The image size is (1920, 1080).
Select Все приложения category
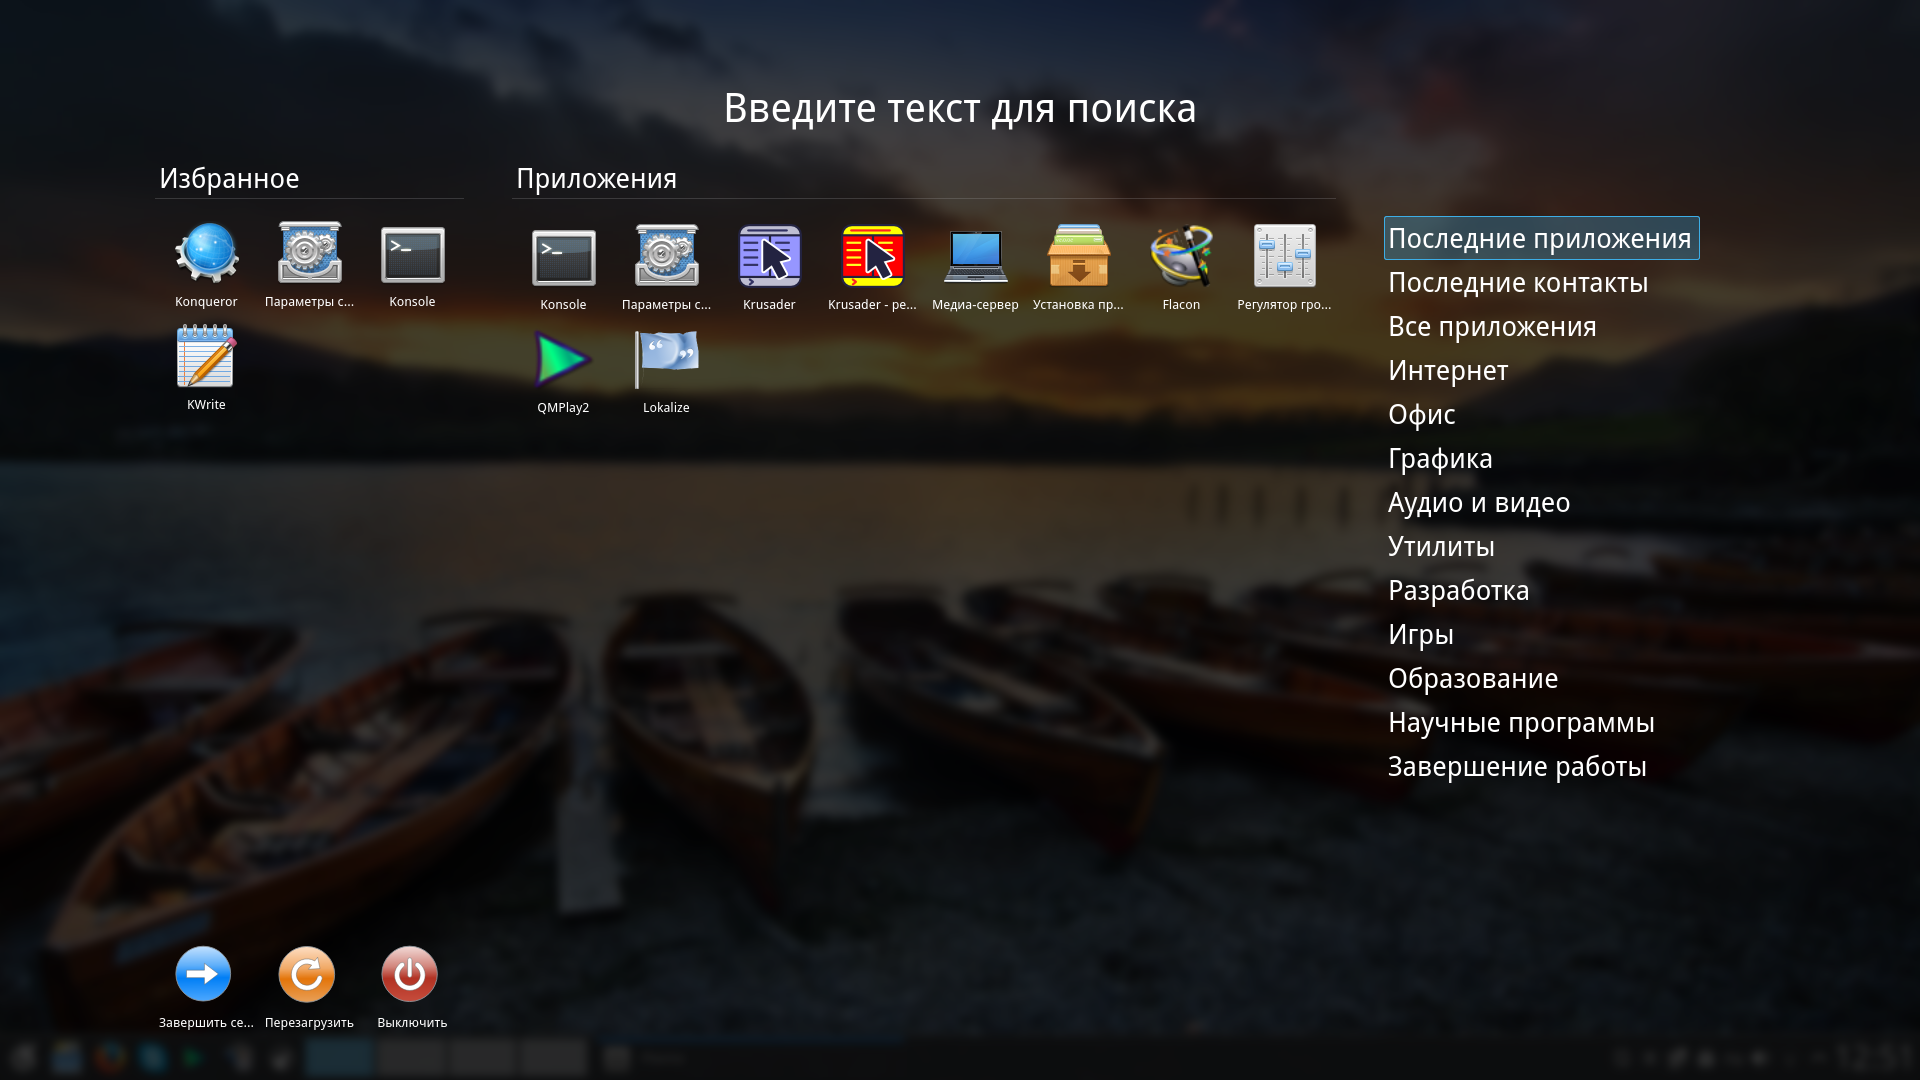1491,327
